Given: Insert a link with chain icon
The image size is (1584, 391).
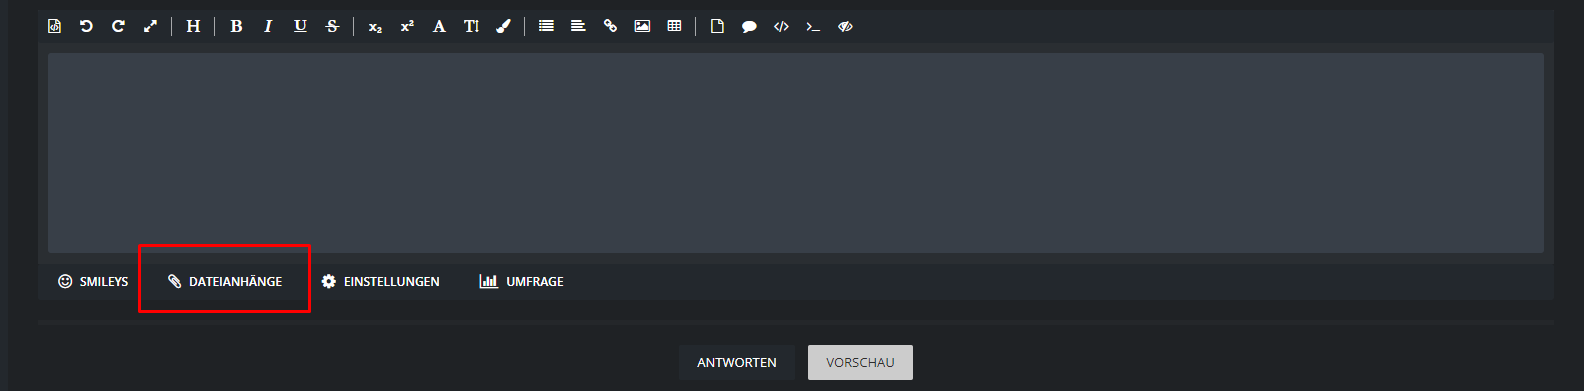Looking at the screenshot, I should pos(610,26).
